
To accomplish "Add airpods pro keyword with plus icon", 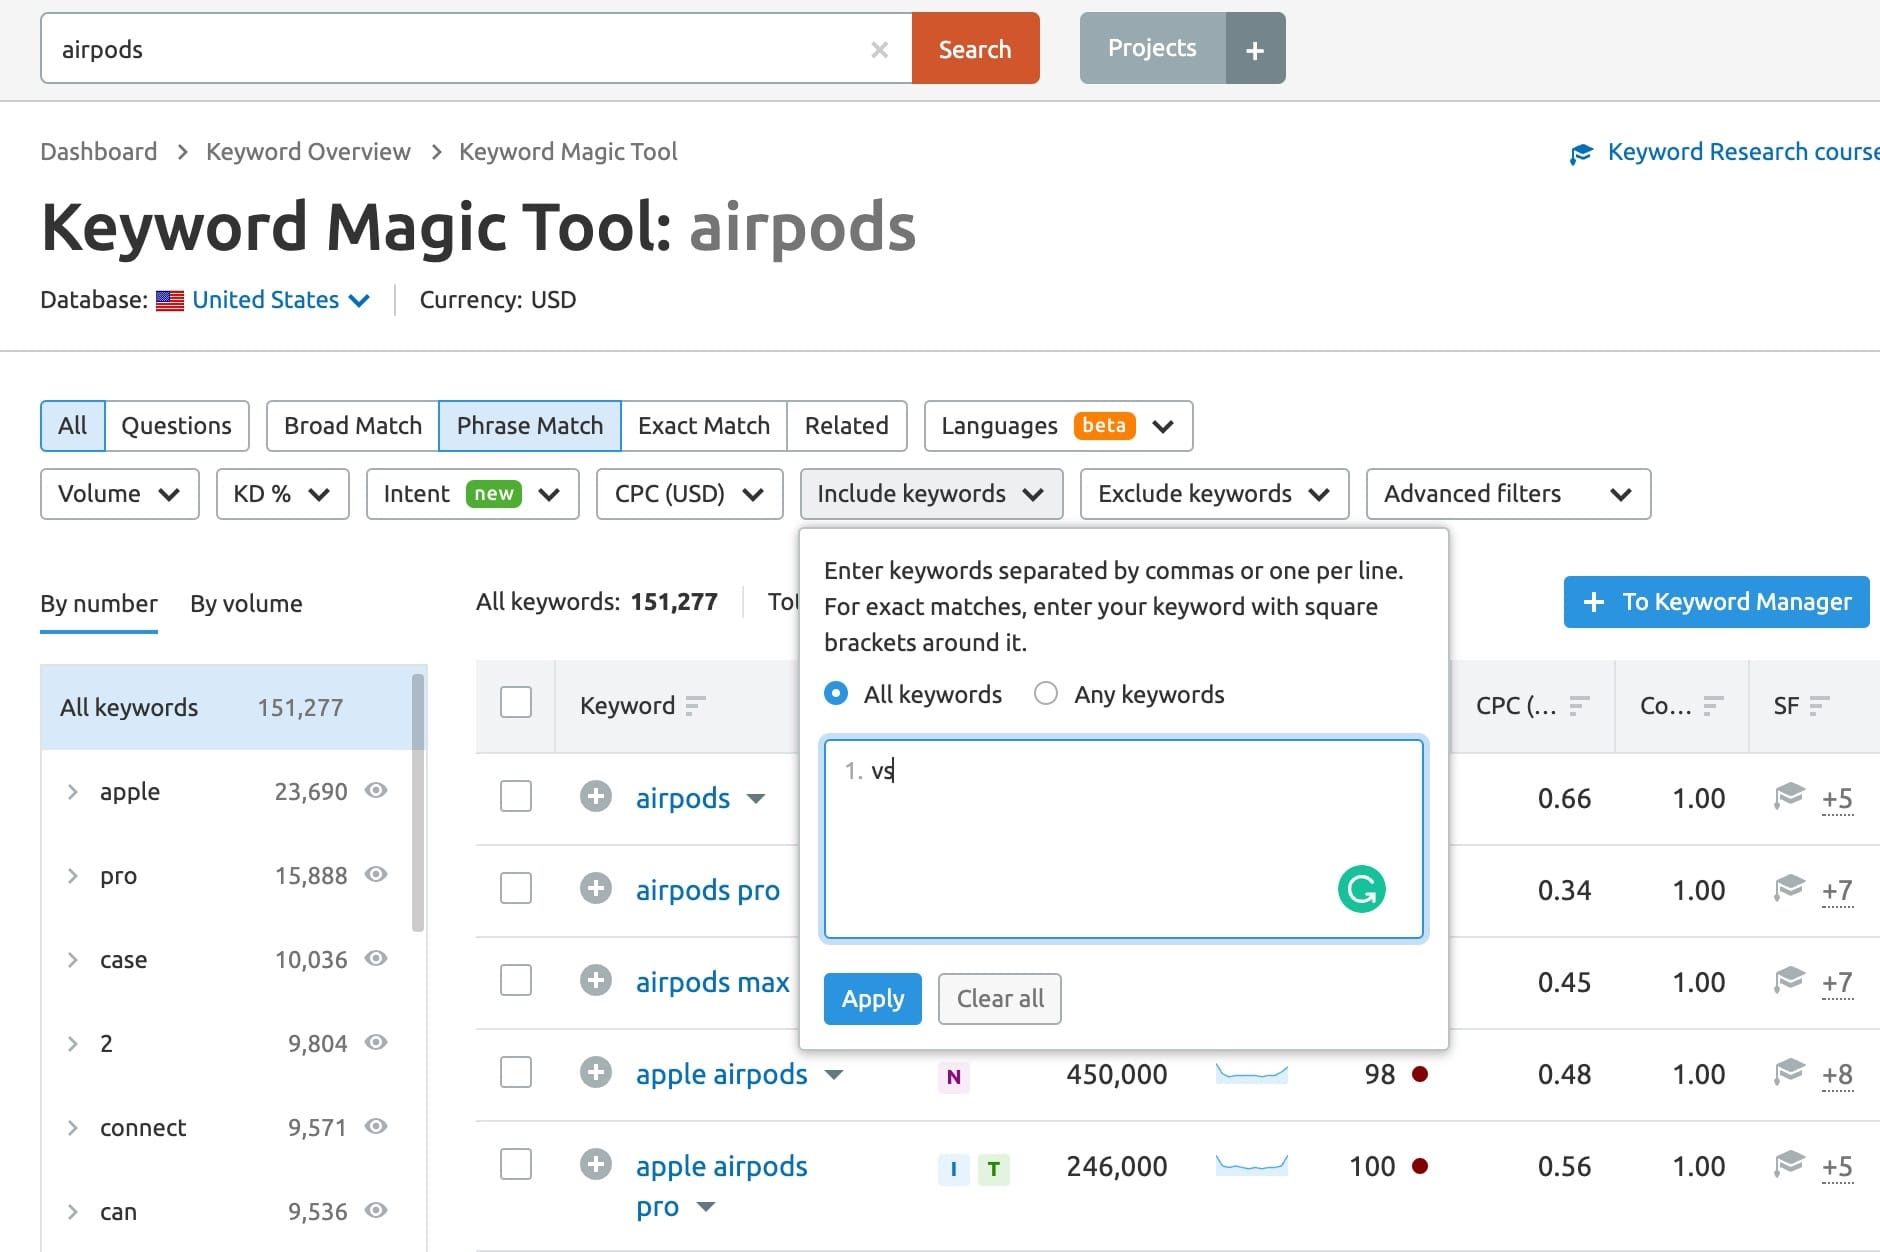I will point(596,889).
